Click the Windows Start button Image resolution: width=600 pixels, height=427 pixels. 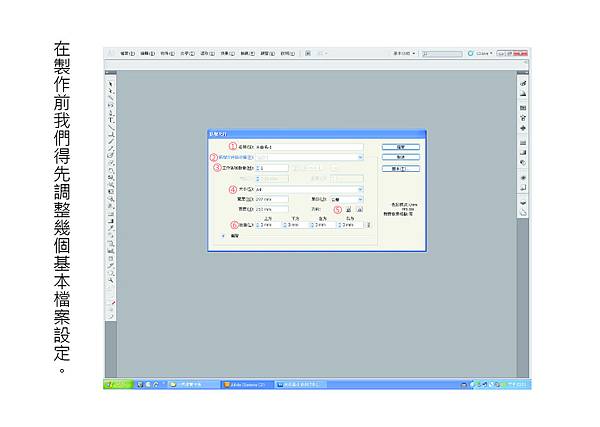coord(118,384)
